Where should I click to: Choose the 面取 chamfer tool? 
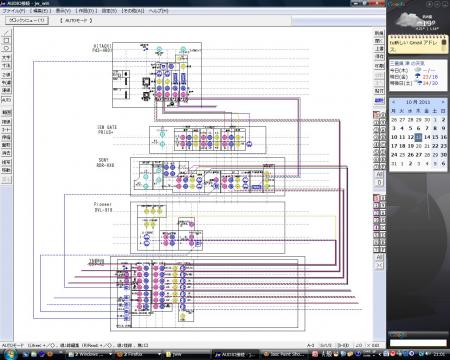pos(6,145)
